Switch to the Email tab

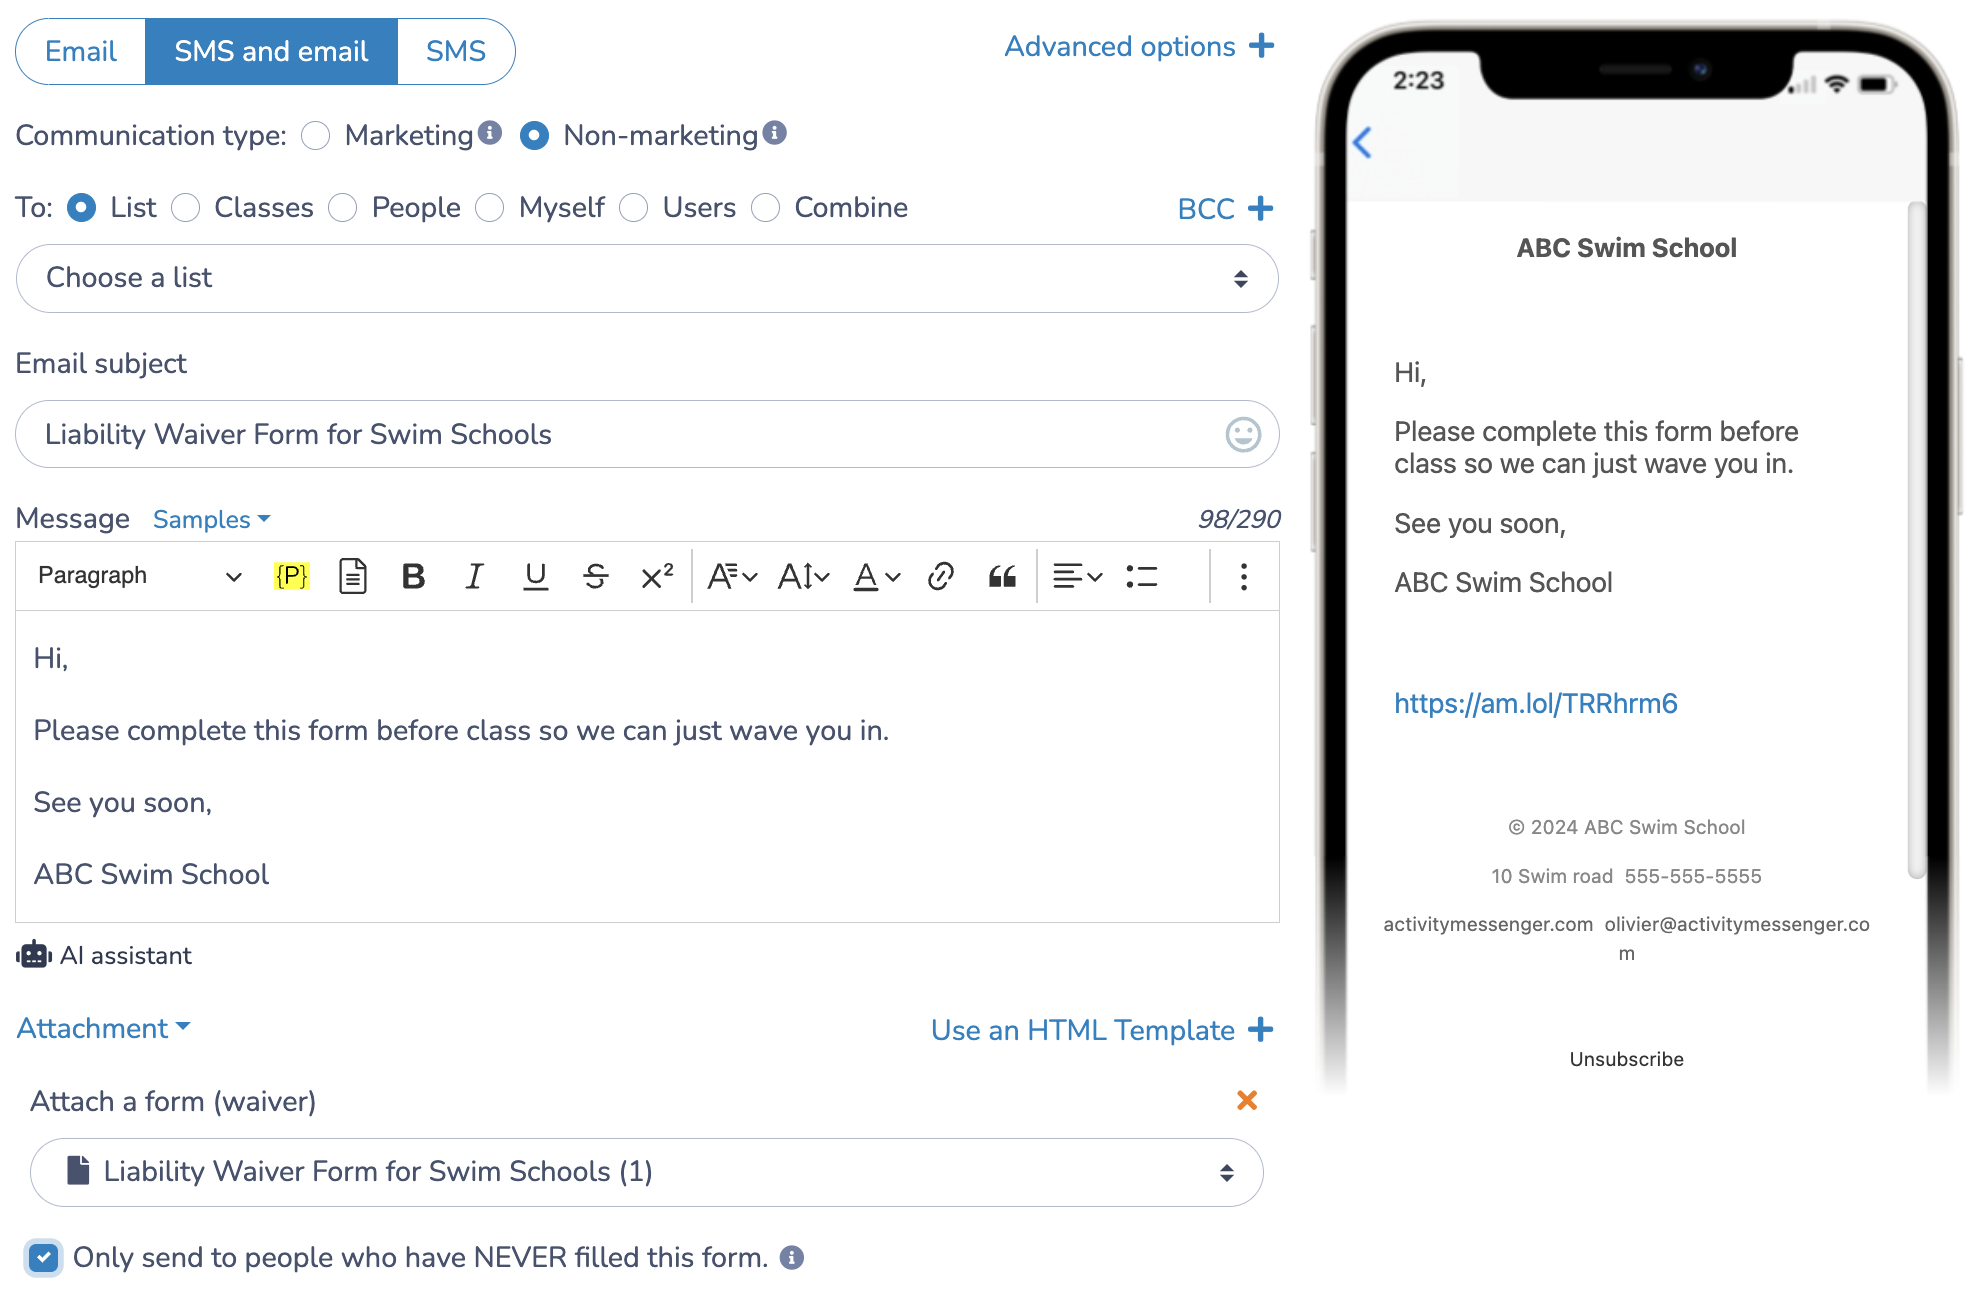point(81,51)
